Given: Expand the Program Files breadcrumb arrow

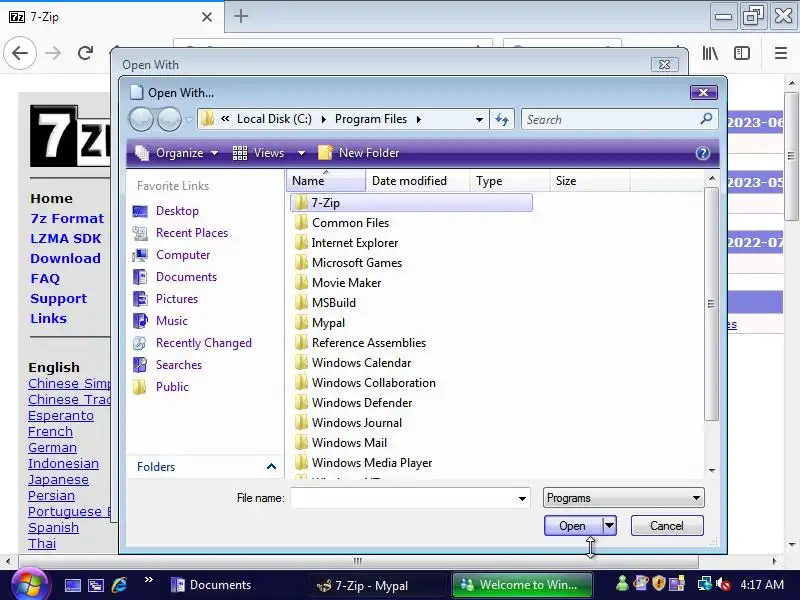Looking at the screenshot, I should (419, 119).
